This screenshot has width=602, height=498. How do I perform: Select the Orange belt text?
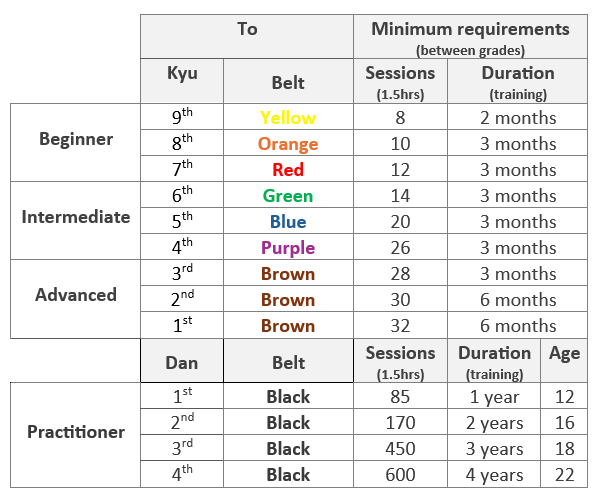coord(288,144)
